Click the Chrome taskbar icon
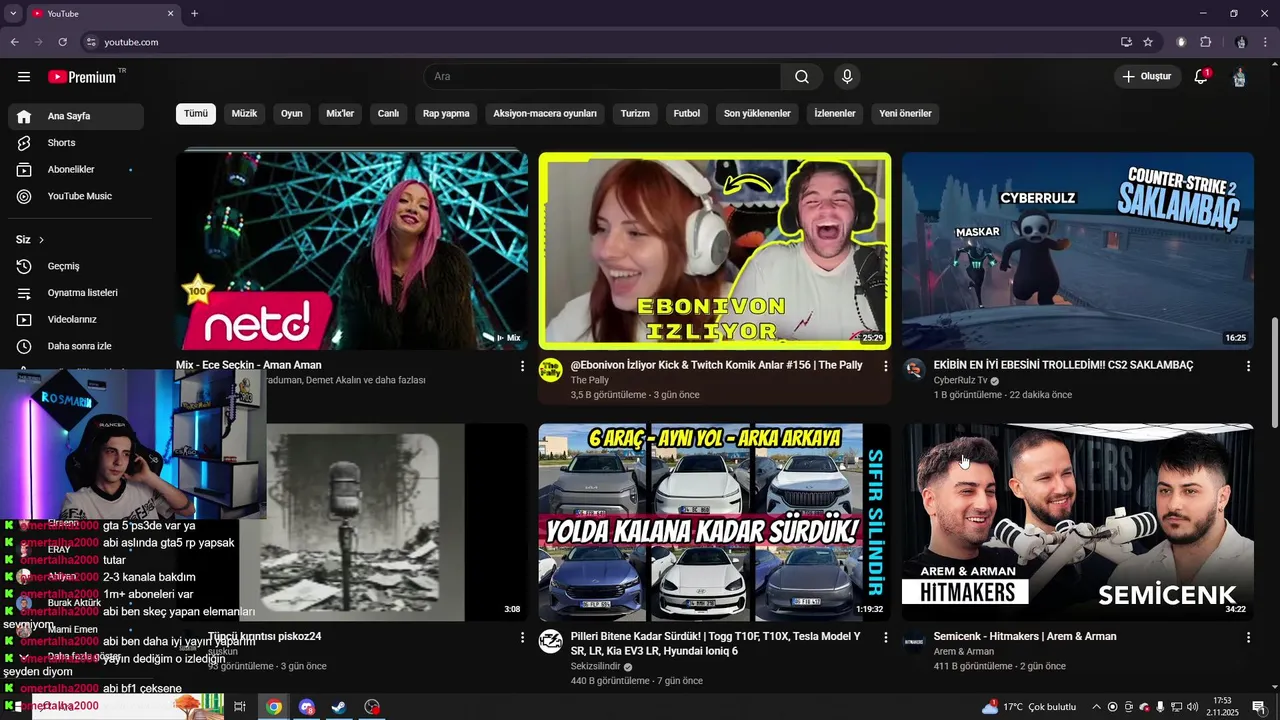 pos(274,707)
